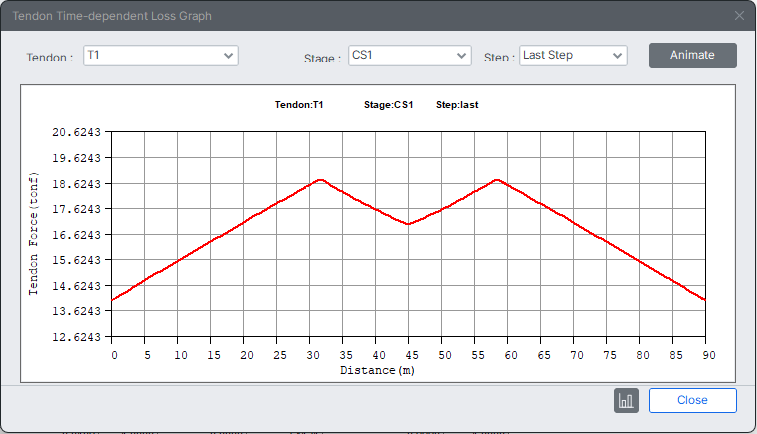
Task: Close dialog with the title bar X
Action: 739,16
